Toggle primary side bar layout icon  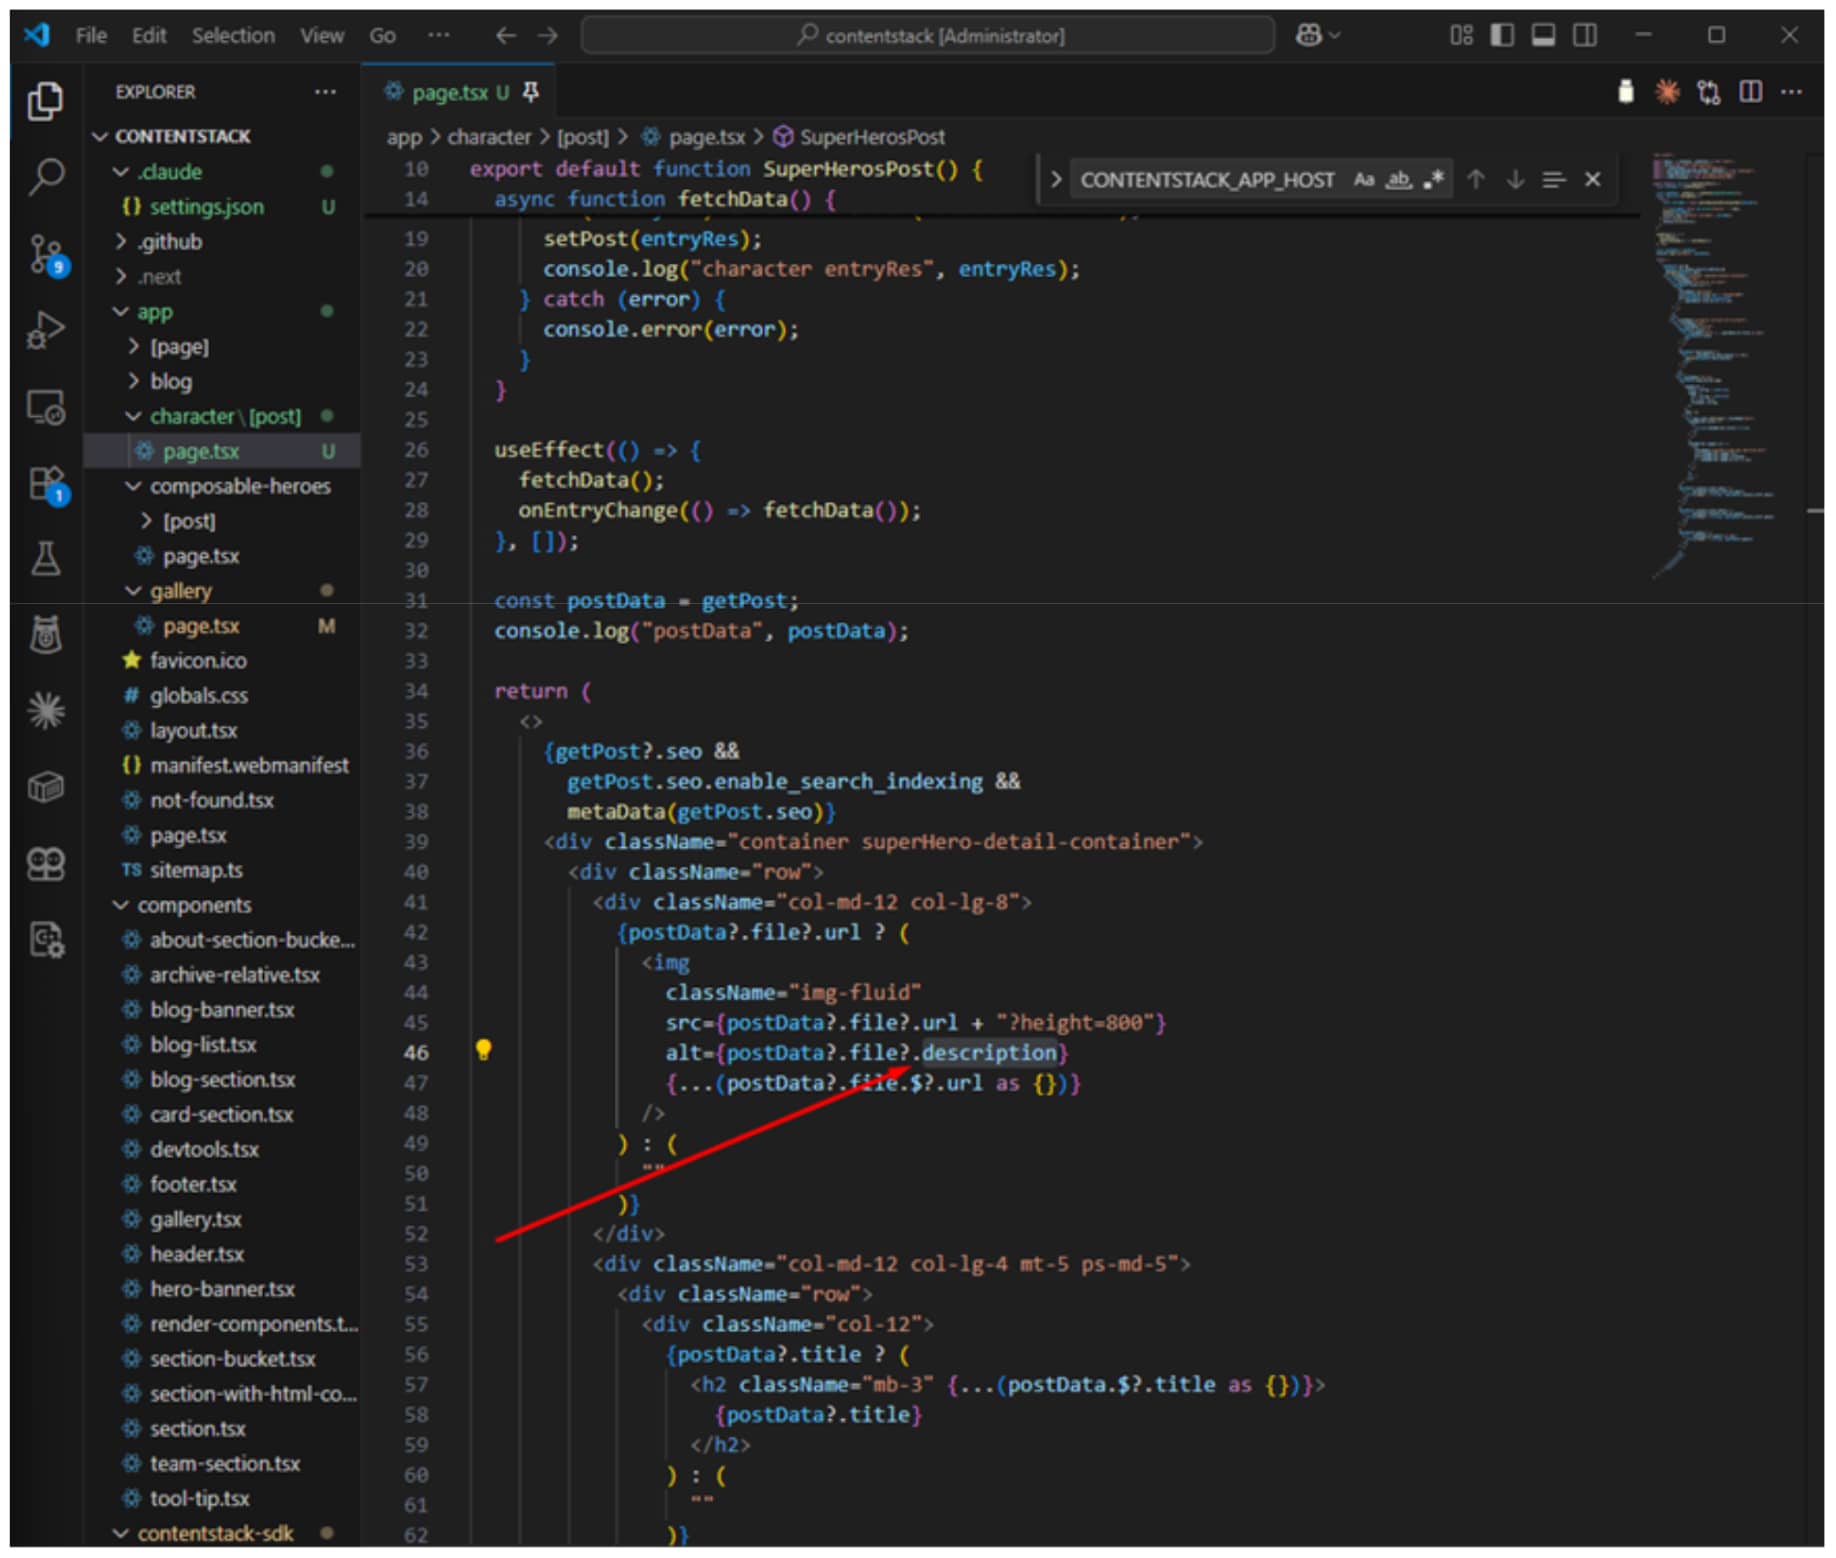point(1501,35)
